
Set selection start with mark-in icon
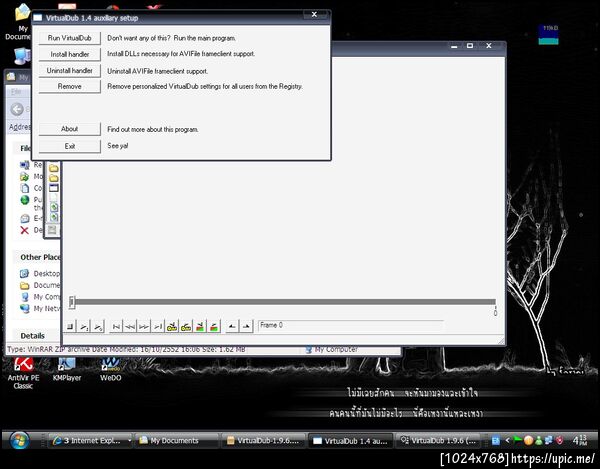(232, 326)
